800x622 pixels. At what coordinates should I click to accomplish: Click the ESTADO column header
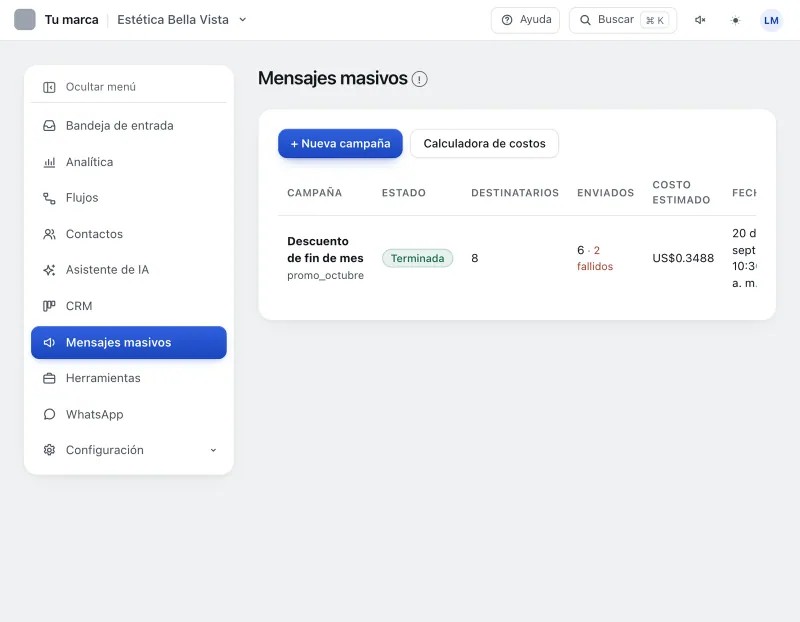coord(404,193)
